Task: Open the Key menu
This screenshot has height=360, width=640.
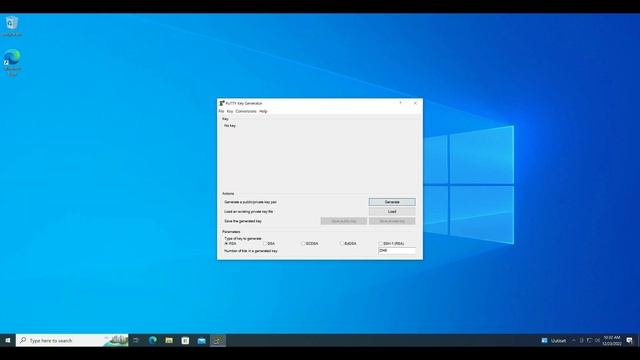Action: pyautogui.click(x=230, y=111)
